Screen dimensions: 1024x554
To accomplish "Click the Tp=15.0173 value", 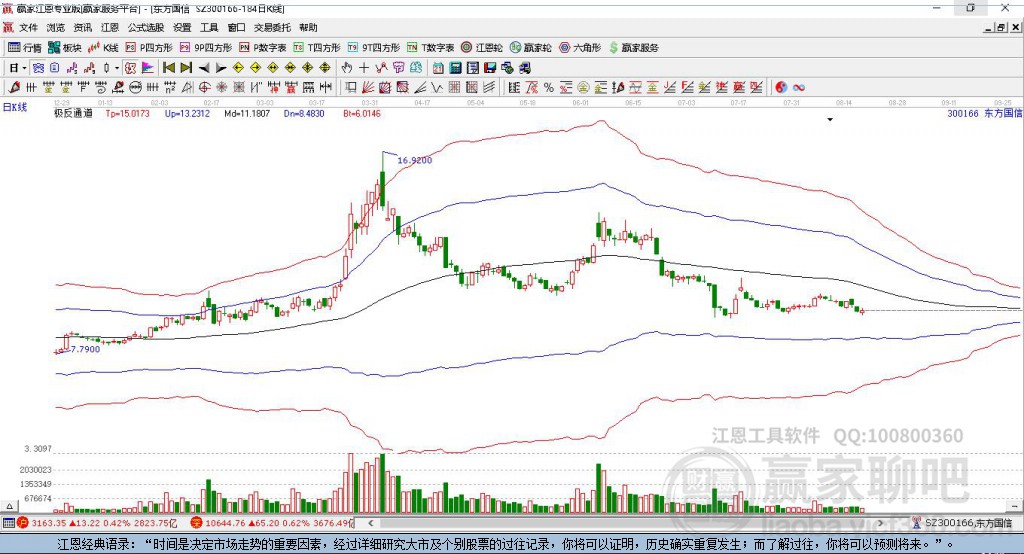I will (x=127, y=114).
